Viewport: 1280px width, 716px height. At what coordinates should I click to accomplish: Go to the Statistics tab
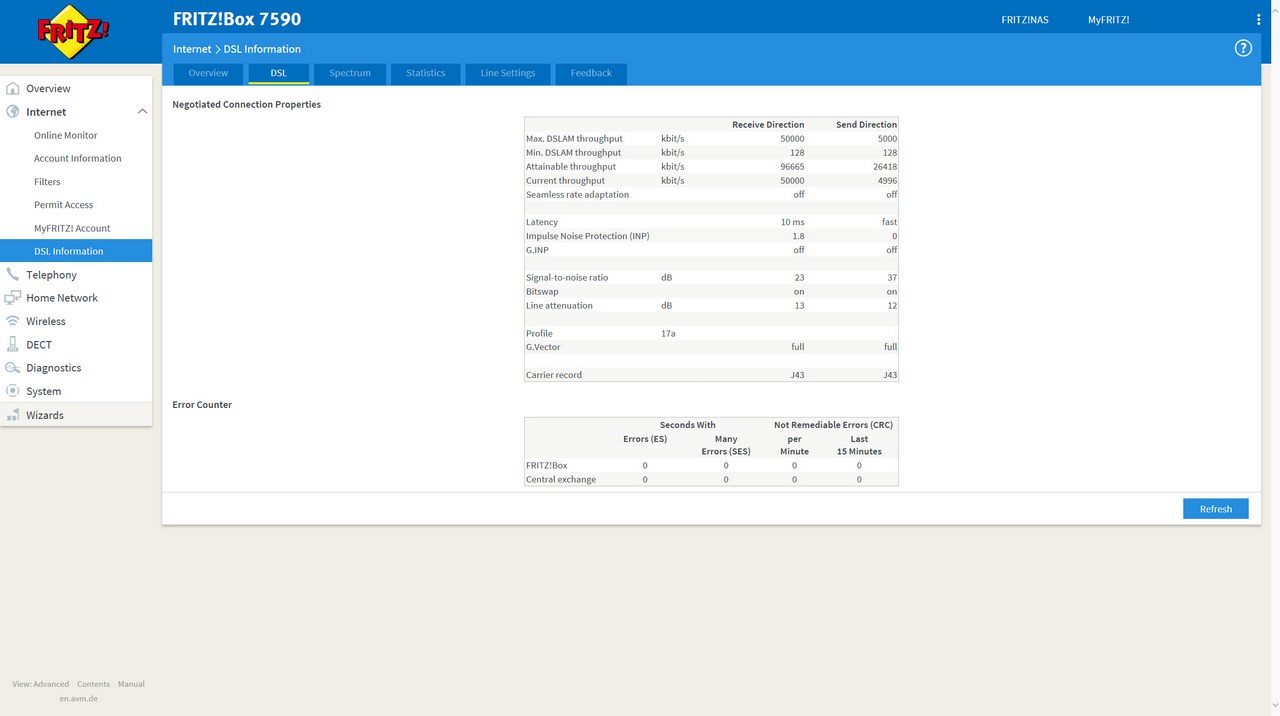click(x=426, y=73)
